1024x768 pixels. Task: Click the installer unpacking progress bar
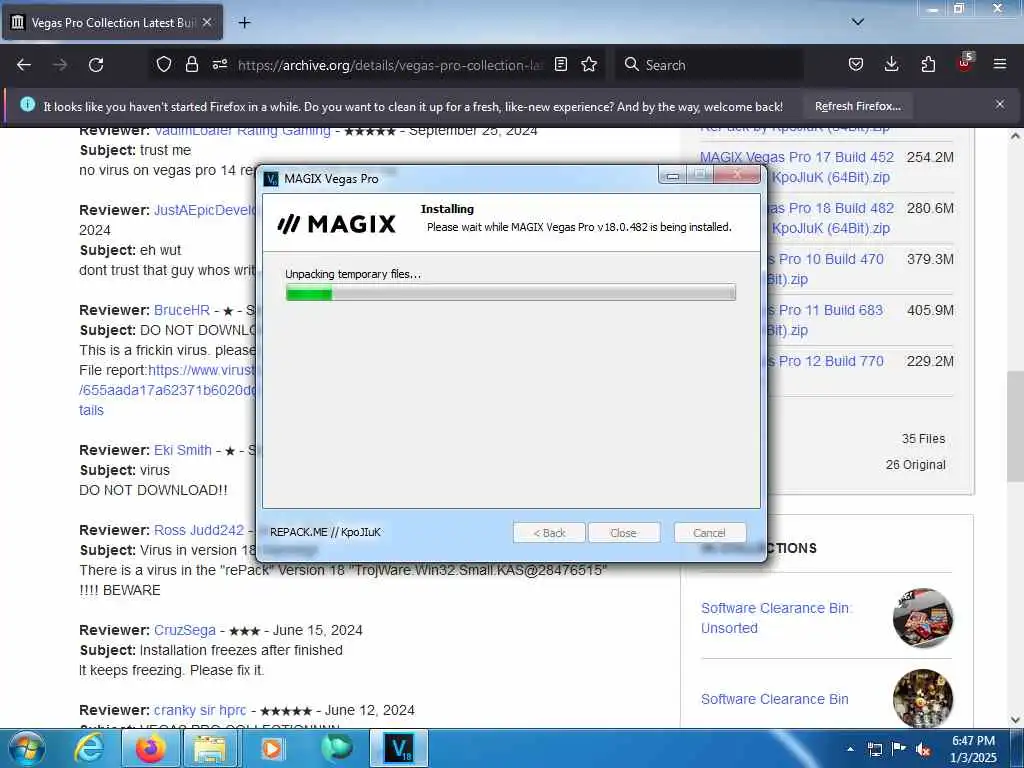click(x=511, y=293)
